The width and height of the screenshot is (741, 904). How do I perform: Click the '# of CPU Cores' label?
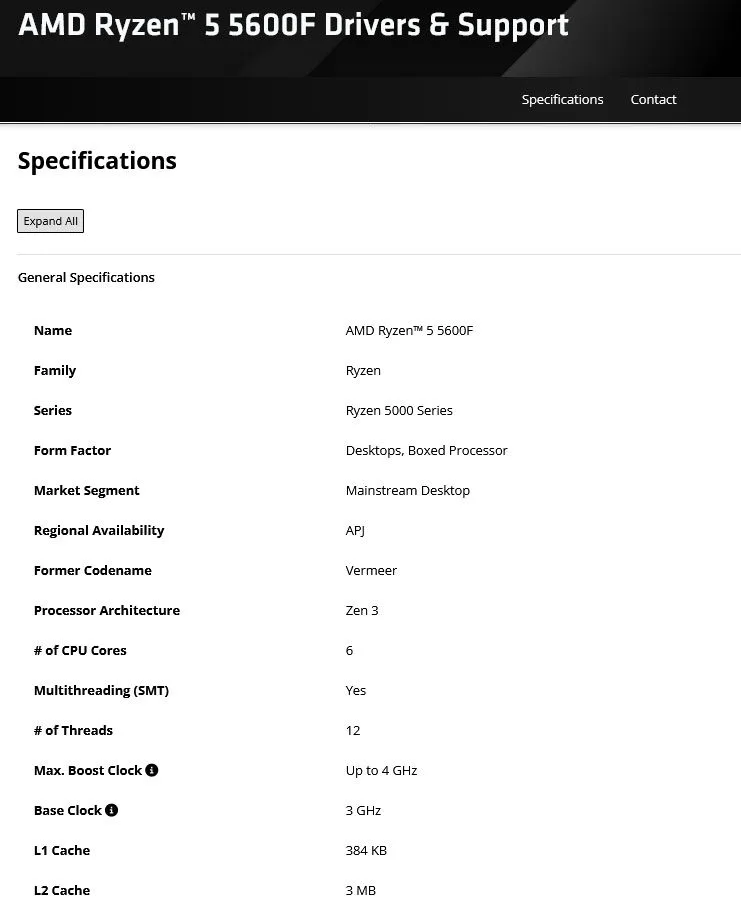(x=80, y=650)
